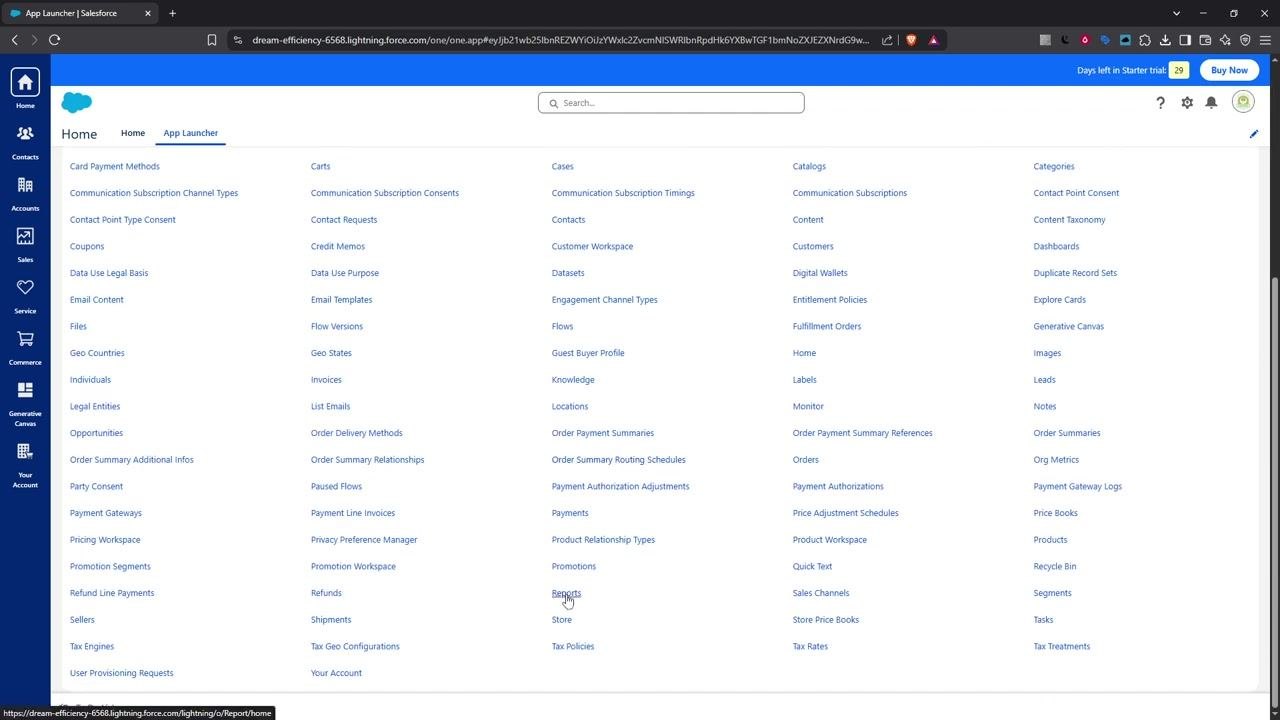Open the User Provisioning Requests link
Image resolution: width=1280 pixels, height=720 pixels.
121,673
